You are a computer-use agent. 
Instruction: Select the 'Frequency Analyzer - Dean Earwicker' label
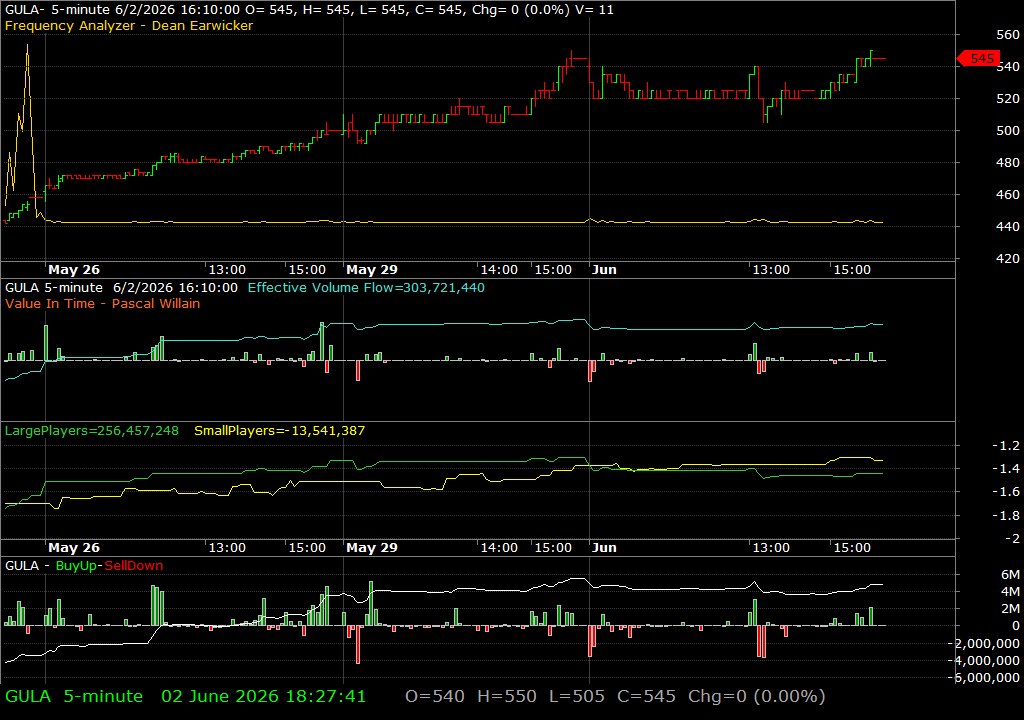129,25
